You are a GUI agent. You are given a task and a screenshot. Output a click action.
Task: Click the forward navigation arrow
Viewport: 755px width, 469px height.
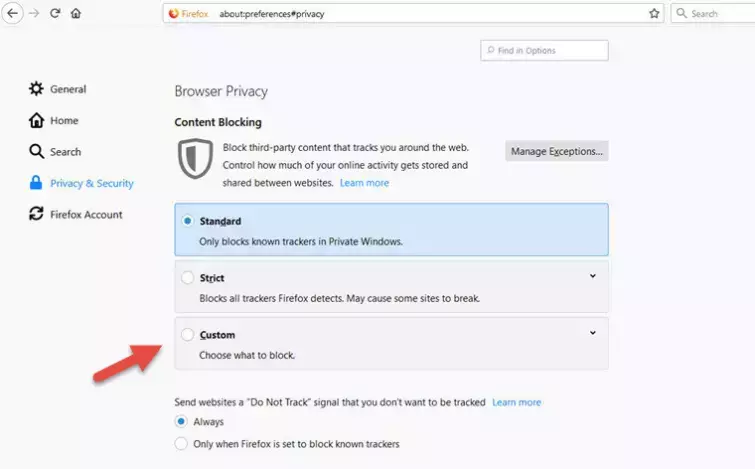point(33,14)
